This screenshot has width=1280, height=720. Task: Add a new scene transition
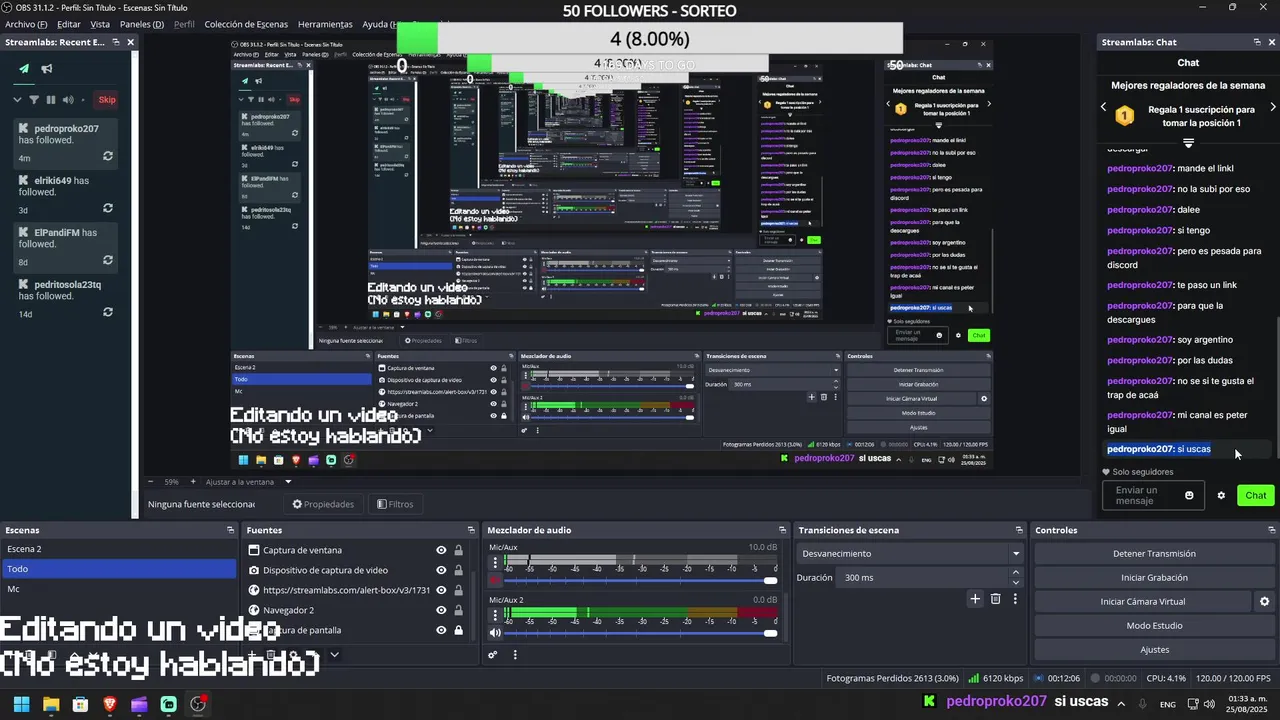point(975,599)
